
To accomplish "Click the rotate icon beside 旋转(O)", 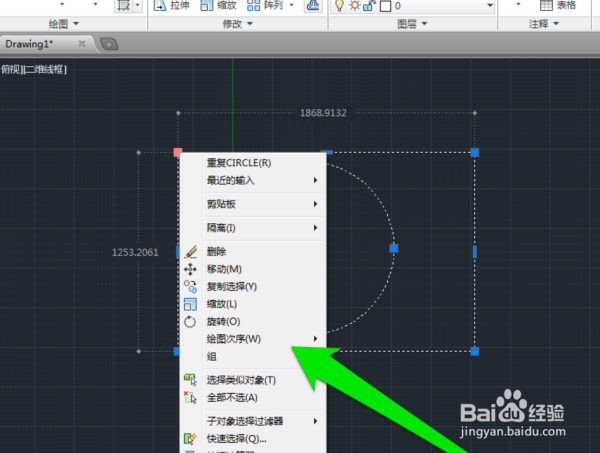I will click(190, 322).
